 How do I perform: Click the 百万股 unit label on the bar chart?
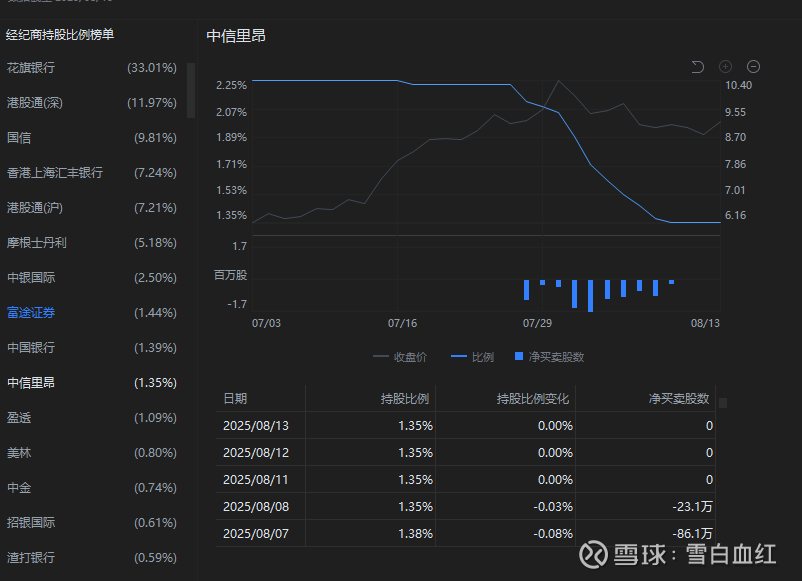230,275
